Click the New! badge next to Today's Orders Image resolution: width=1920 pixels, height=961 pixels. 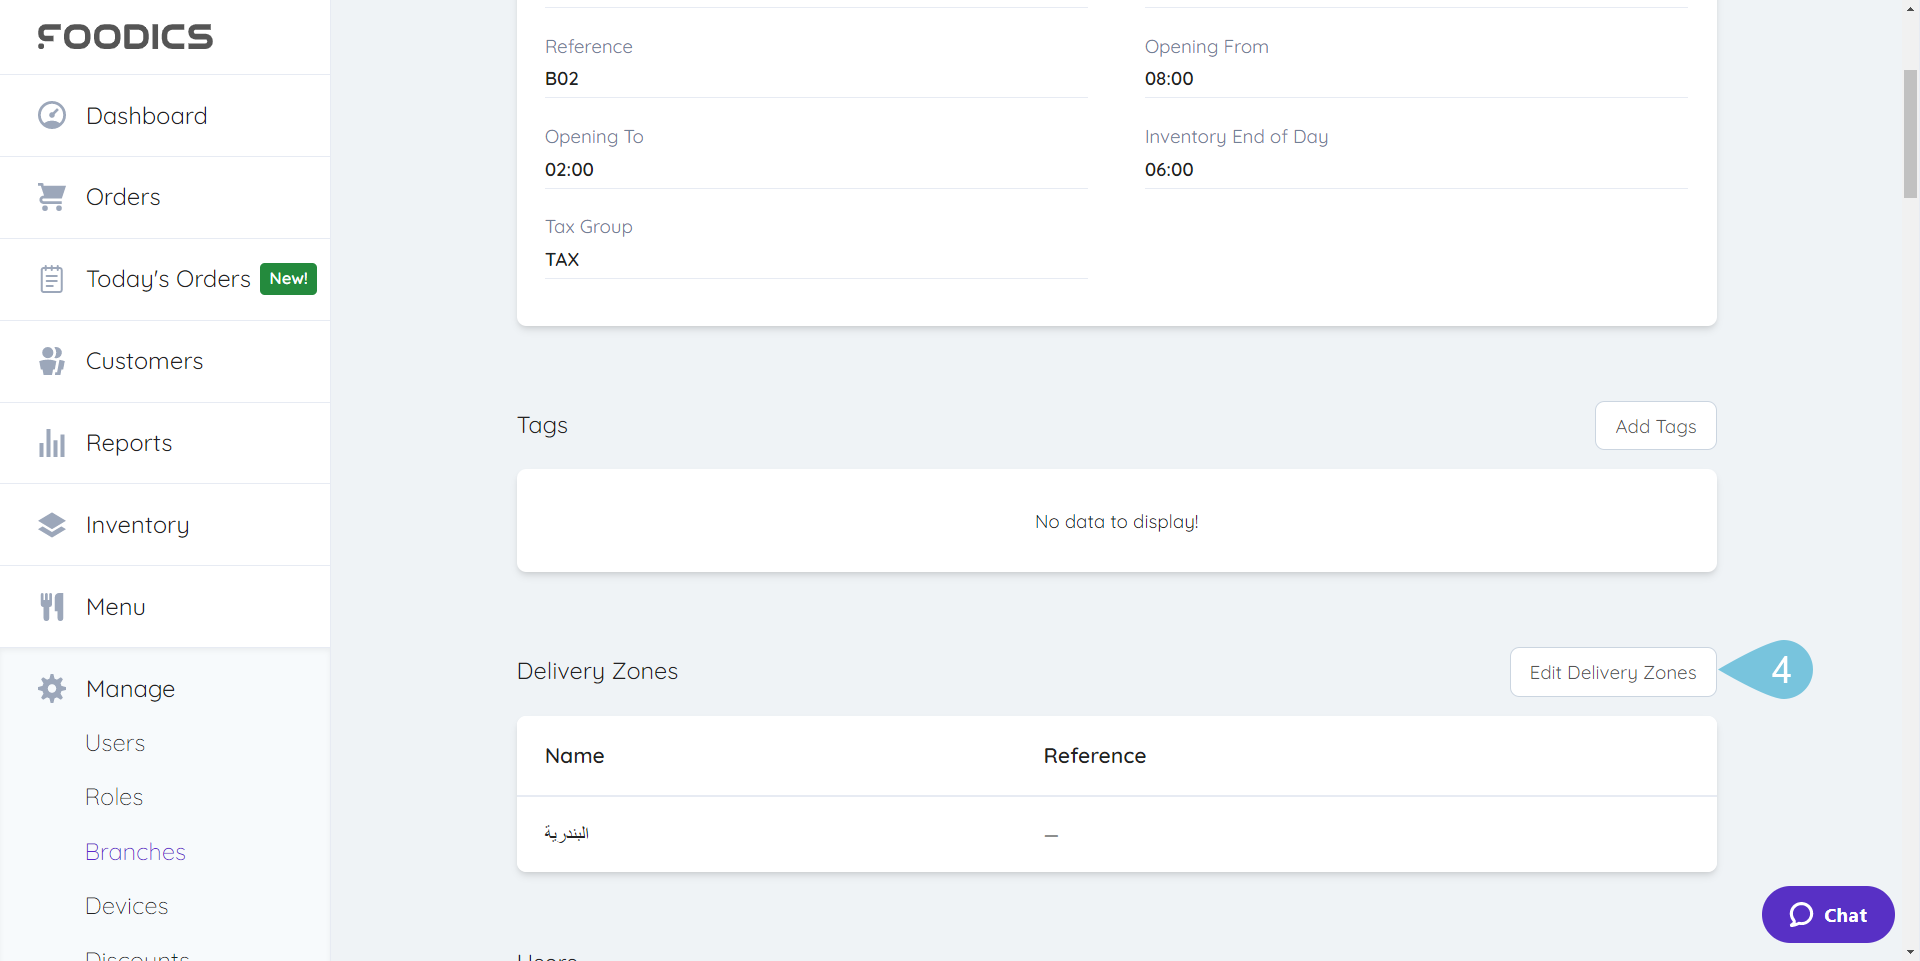(x=288, y=278)
